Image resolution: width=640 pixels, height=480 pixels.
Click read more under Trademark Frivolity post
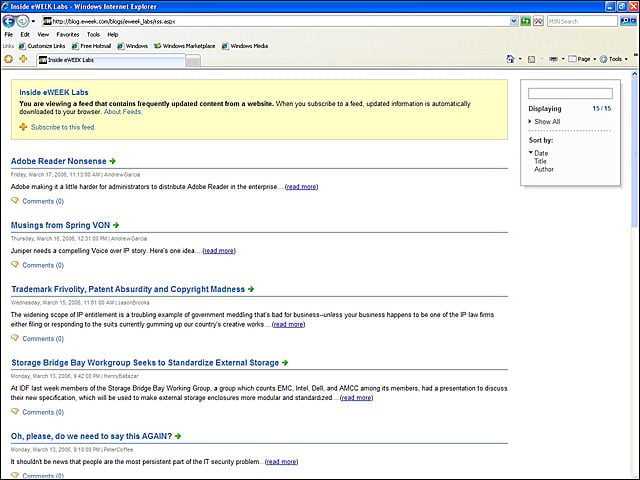pos(288,324)
